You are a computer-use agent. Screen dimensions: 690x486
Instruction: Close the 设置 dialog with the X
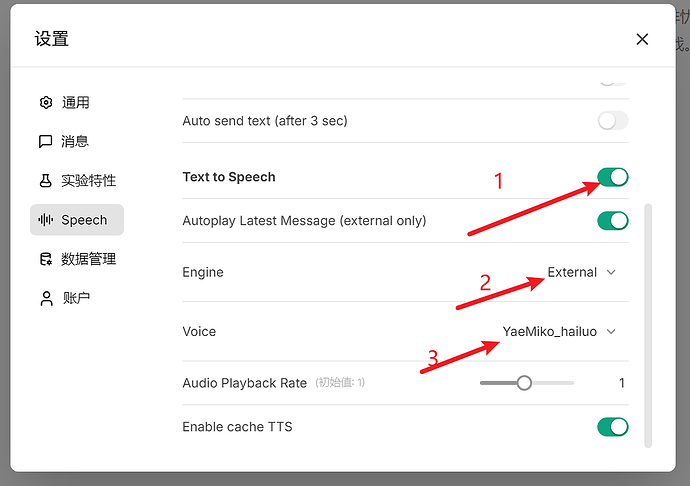click(x=642, y=39)
